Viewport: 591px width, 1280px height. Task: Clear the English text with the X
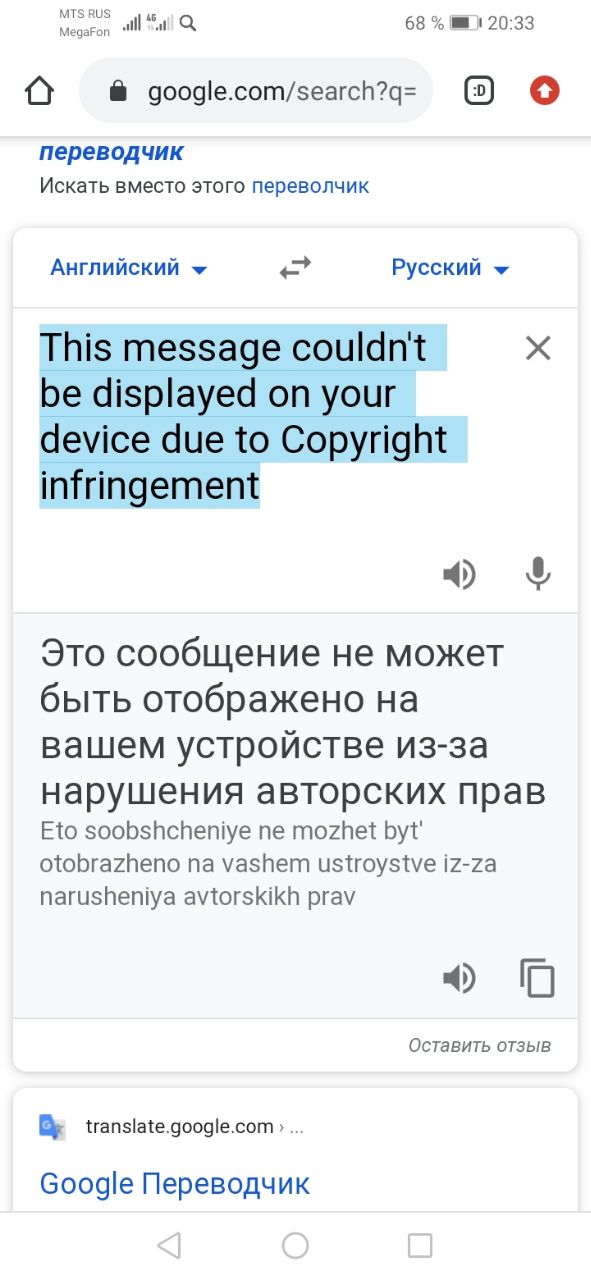[538, 348]
